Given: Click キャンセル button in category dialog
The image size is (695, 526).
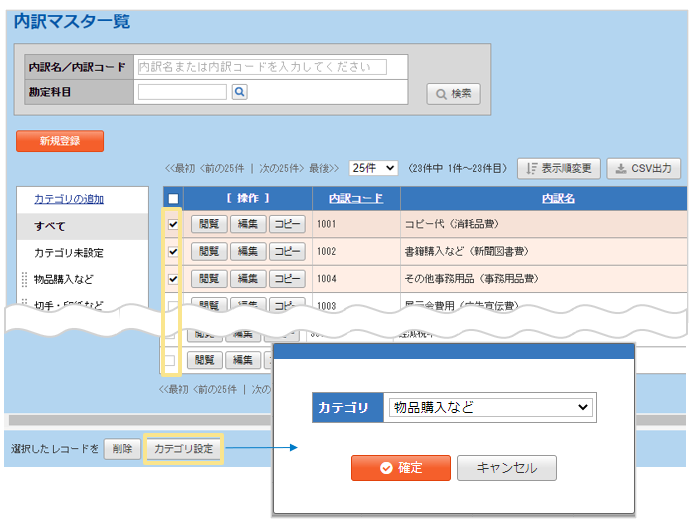Looking at the screenshot, I should [507, 468].
